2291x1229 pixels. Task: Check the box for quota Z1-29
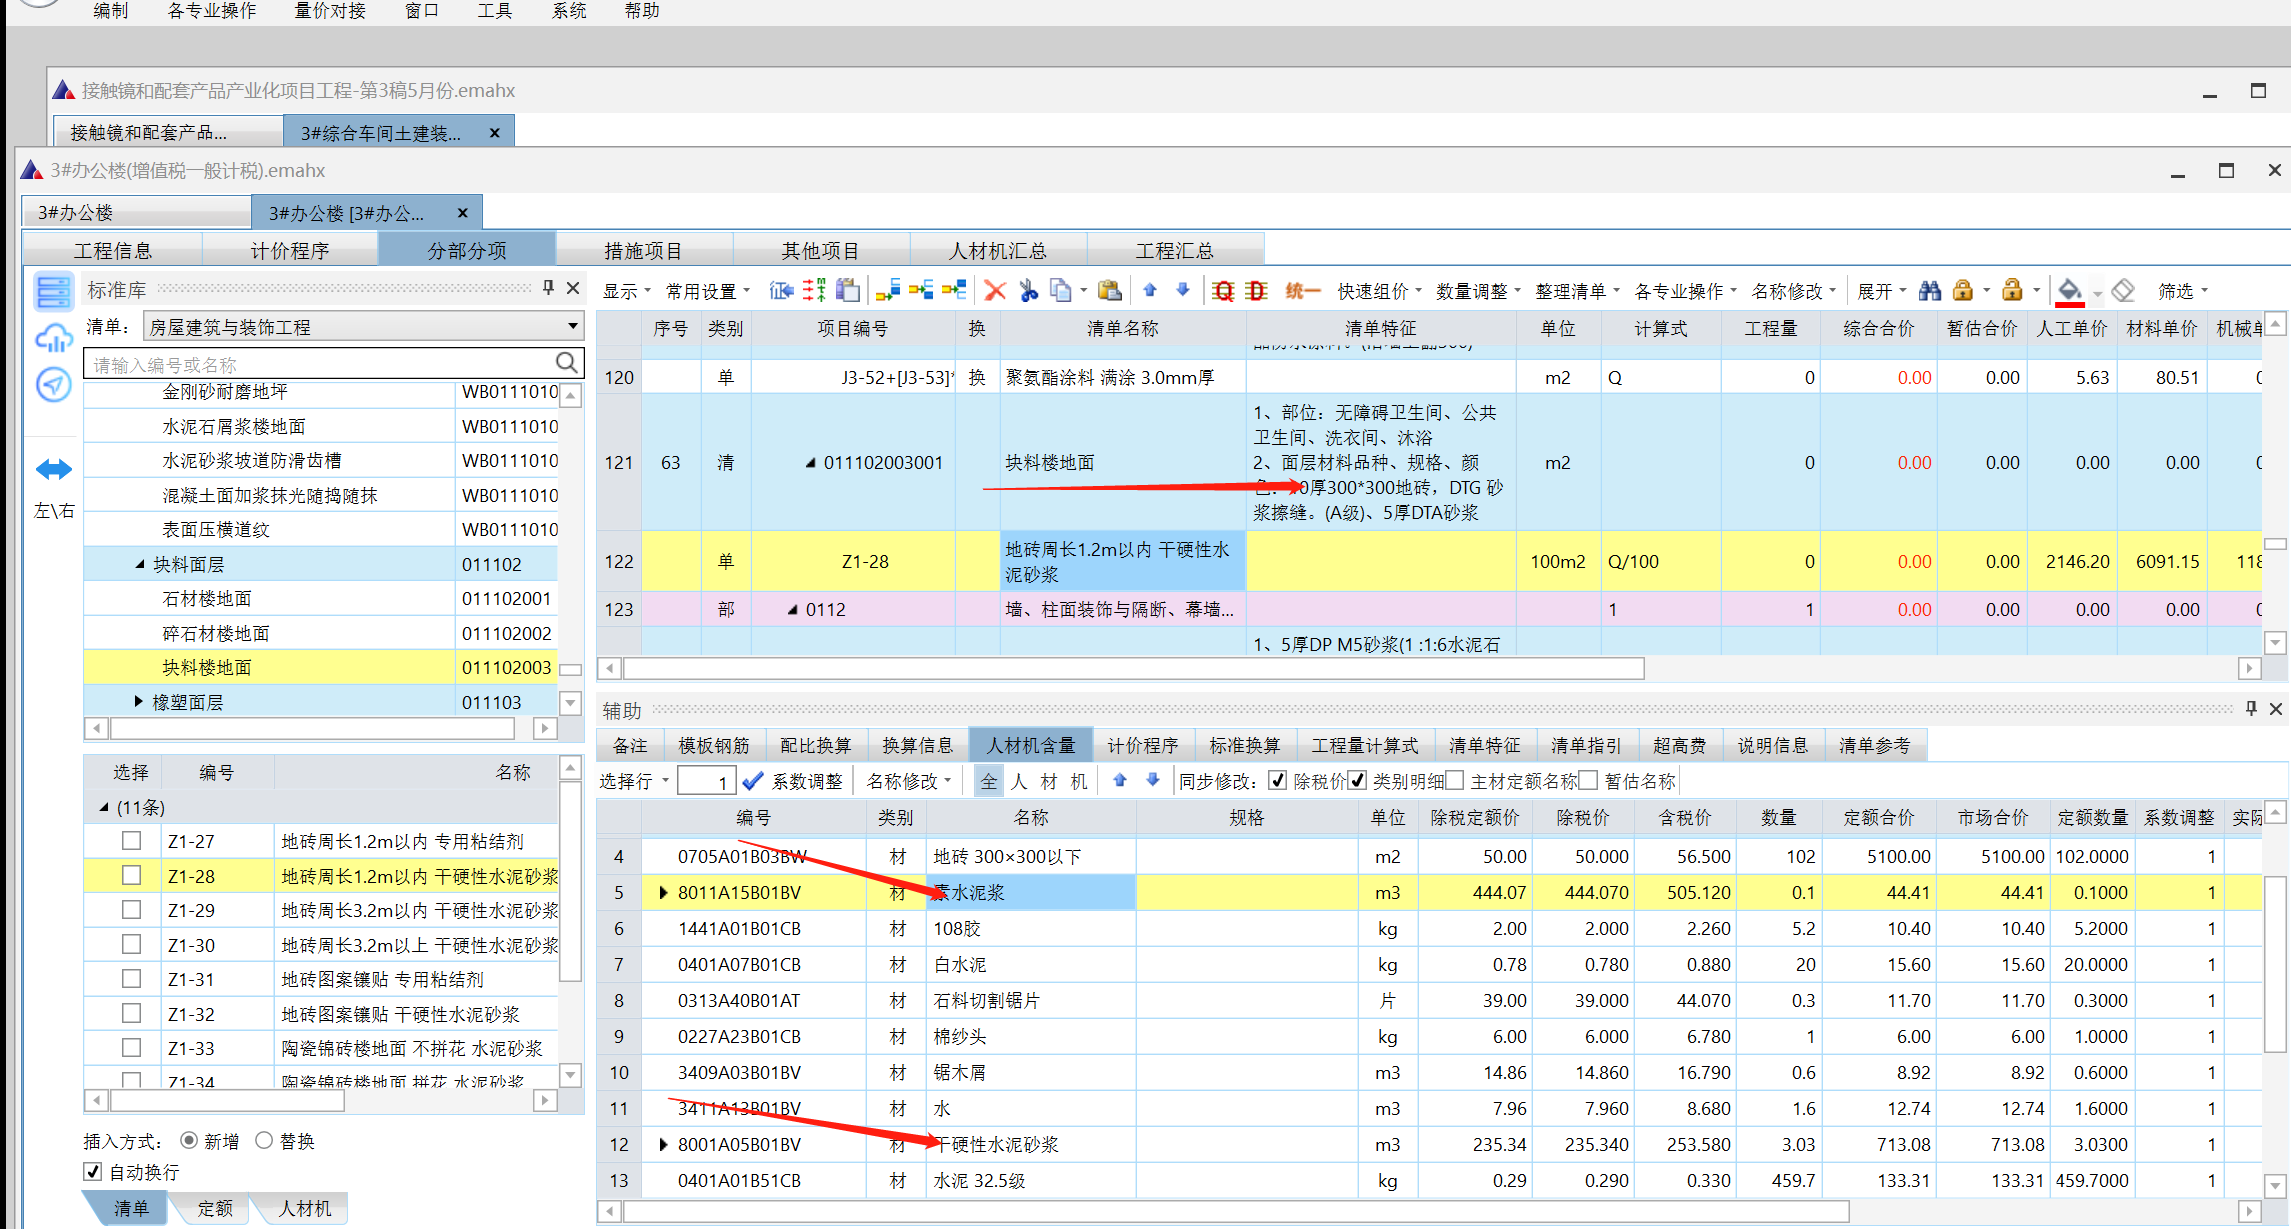point(131,910)
